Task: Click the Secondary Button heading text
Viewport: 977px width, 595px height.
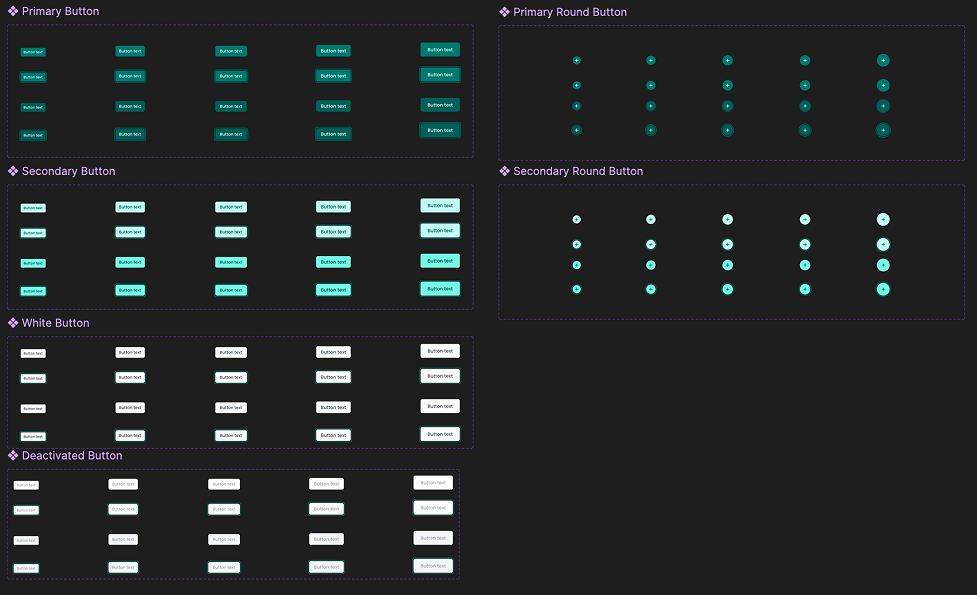Action: pos(70,171)
